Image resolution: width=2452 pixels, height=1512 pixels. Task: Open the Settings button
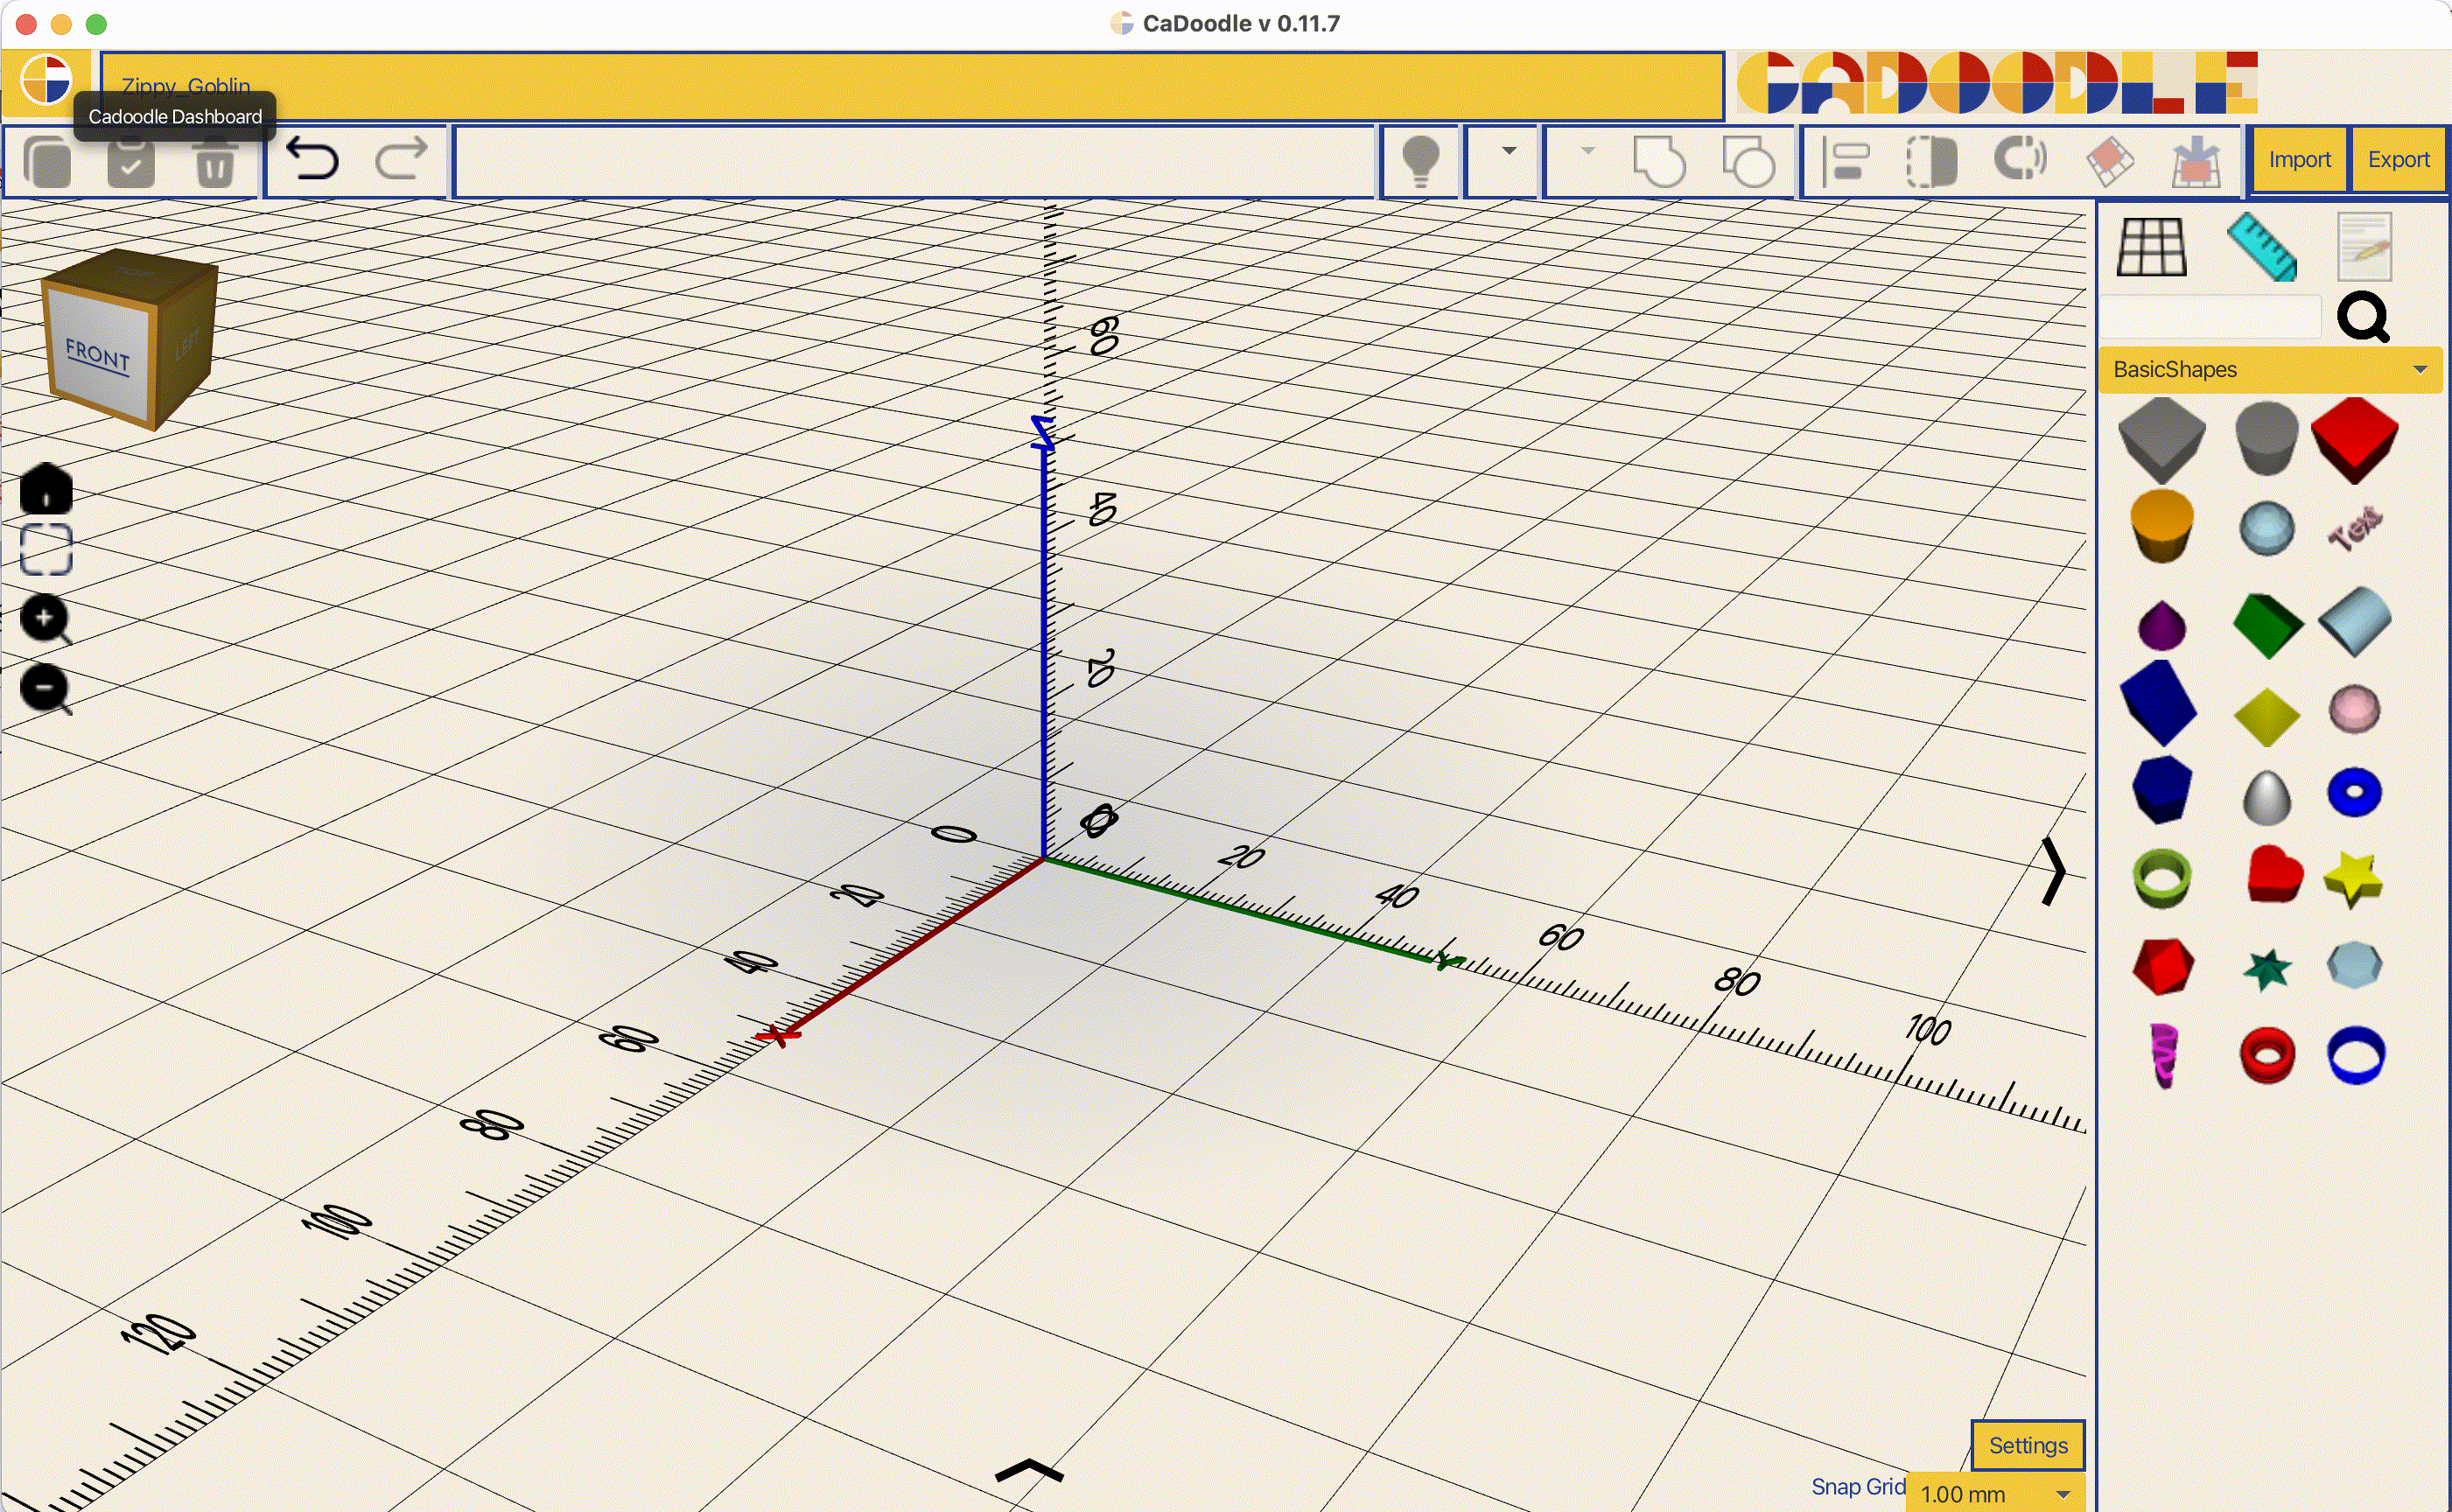[2027, 1445]
